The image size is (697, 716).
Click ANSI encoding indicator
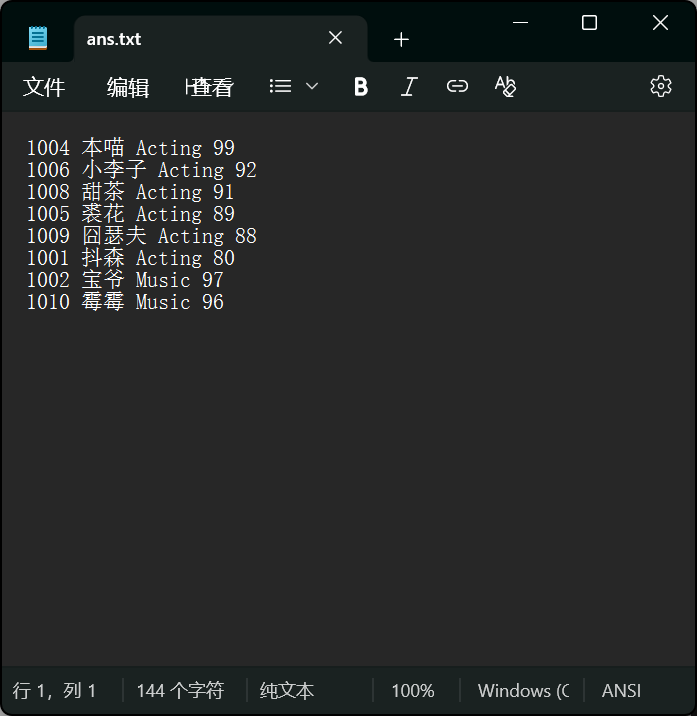tap(621, 690)
